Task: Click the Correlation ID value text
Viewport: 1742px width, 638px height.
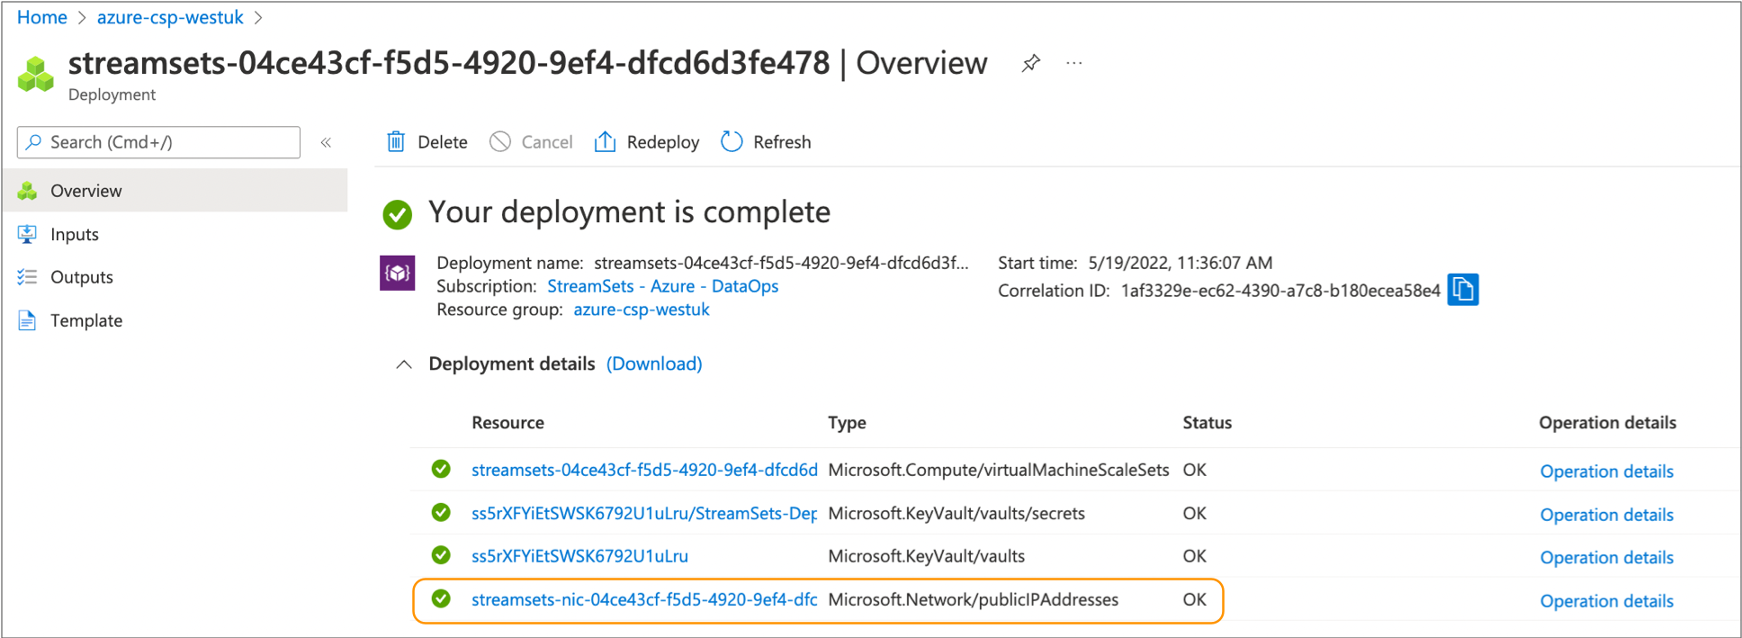Action: tap(1280, 291)
